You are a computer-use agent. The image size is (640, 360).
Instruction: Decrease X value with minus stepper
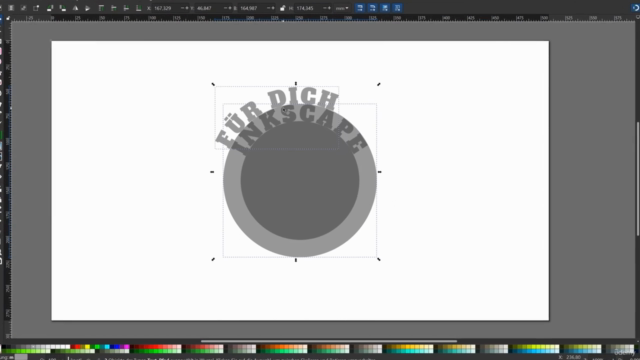[x=182, y=8]
